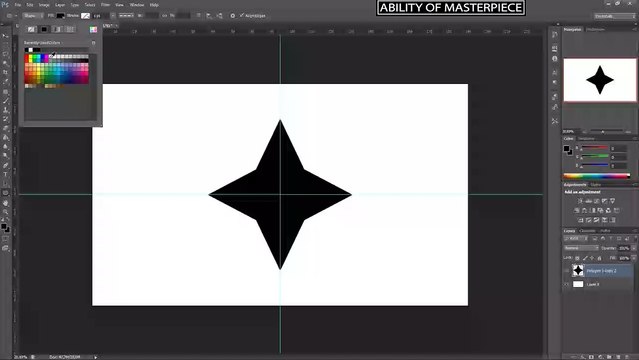Open the Filter menu
This screenshot has width=639, height=360.
[105, 5]
